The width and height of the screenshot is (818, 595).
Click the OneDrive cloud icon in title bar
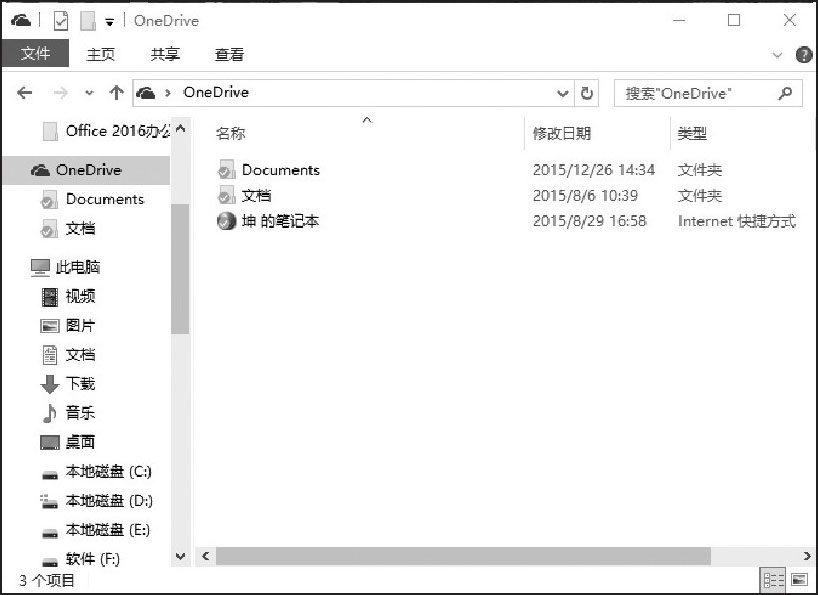click(20, 21)
